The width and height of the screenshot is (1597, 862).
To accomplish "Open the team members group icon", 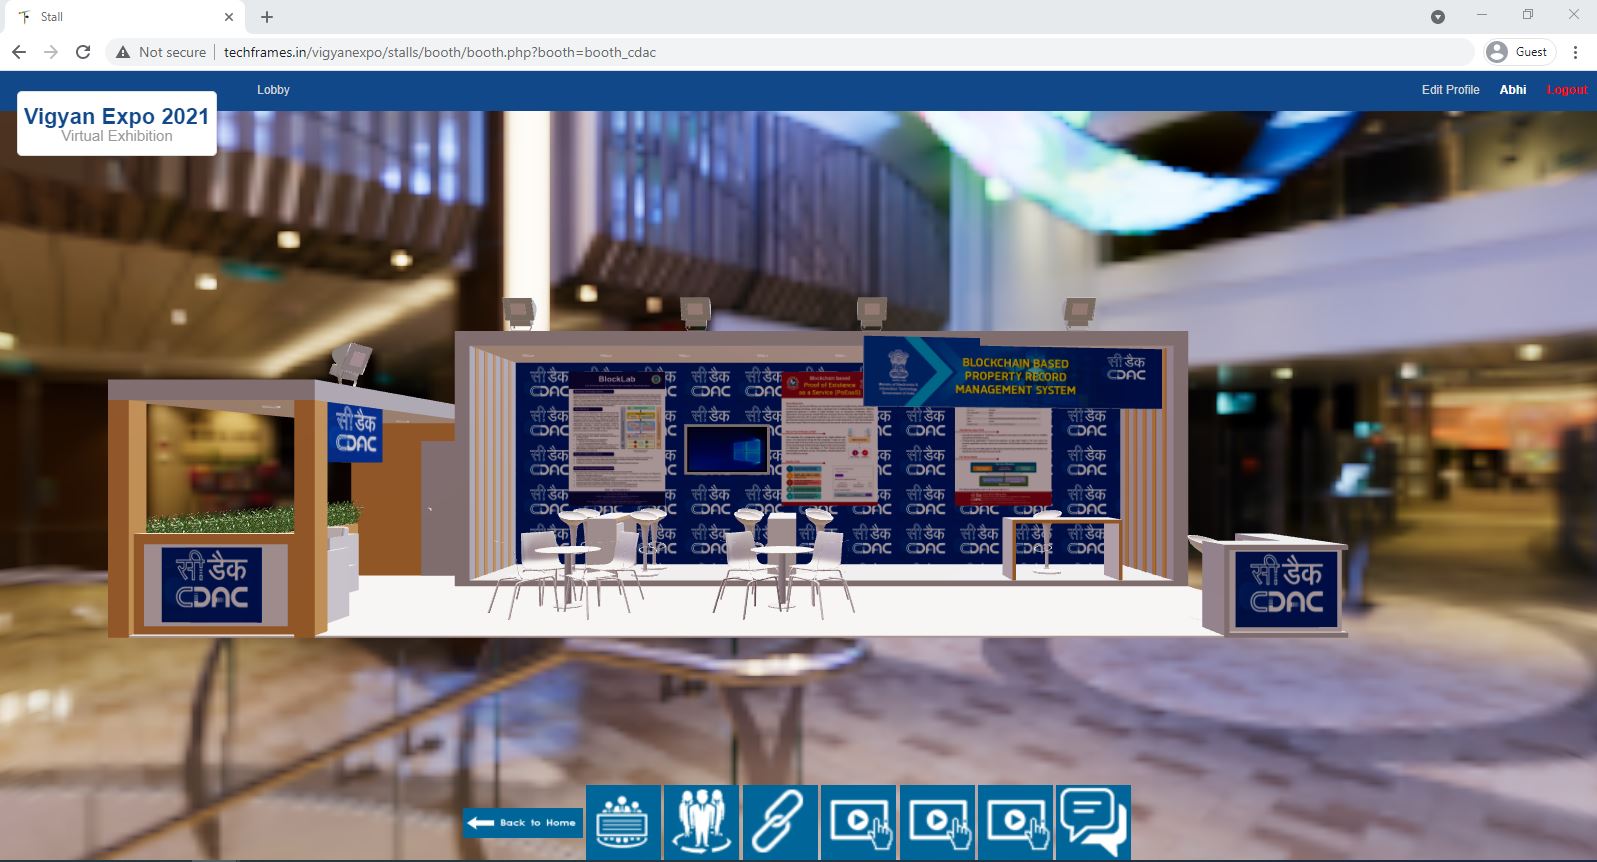I will [x=701, y=822].
